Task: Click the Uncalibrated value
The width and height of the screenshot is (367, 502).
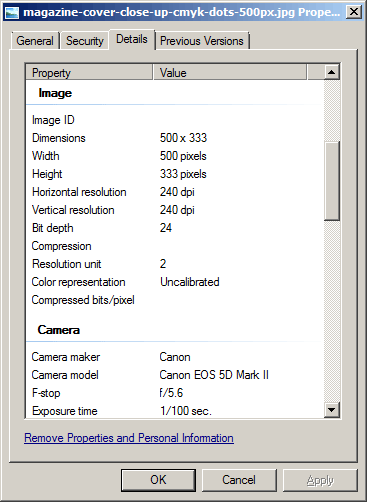Action: [190, 282]
